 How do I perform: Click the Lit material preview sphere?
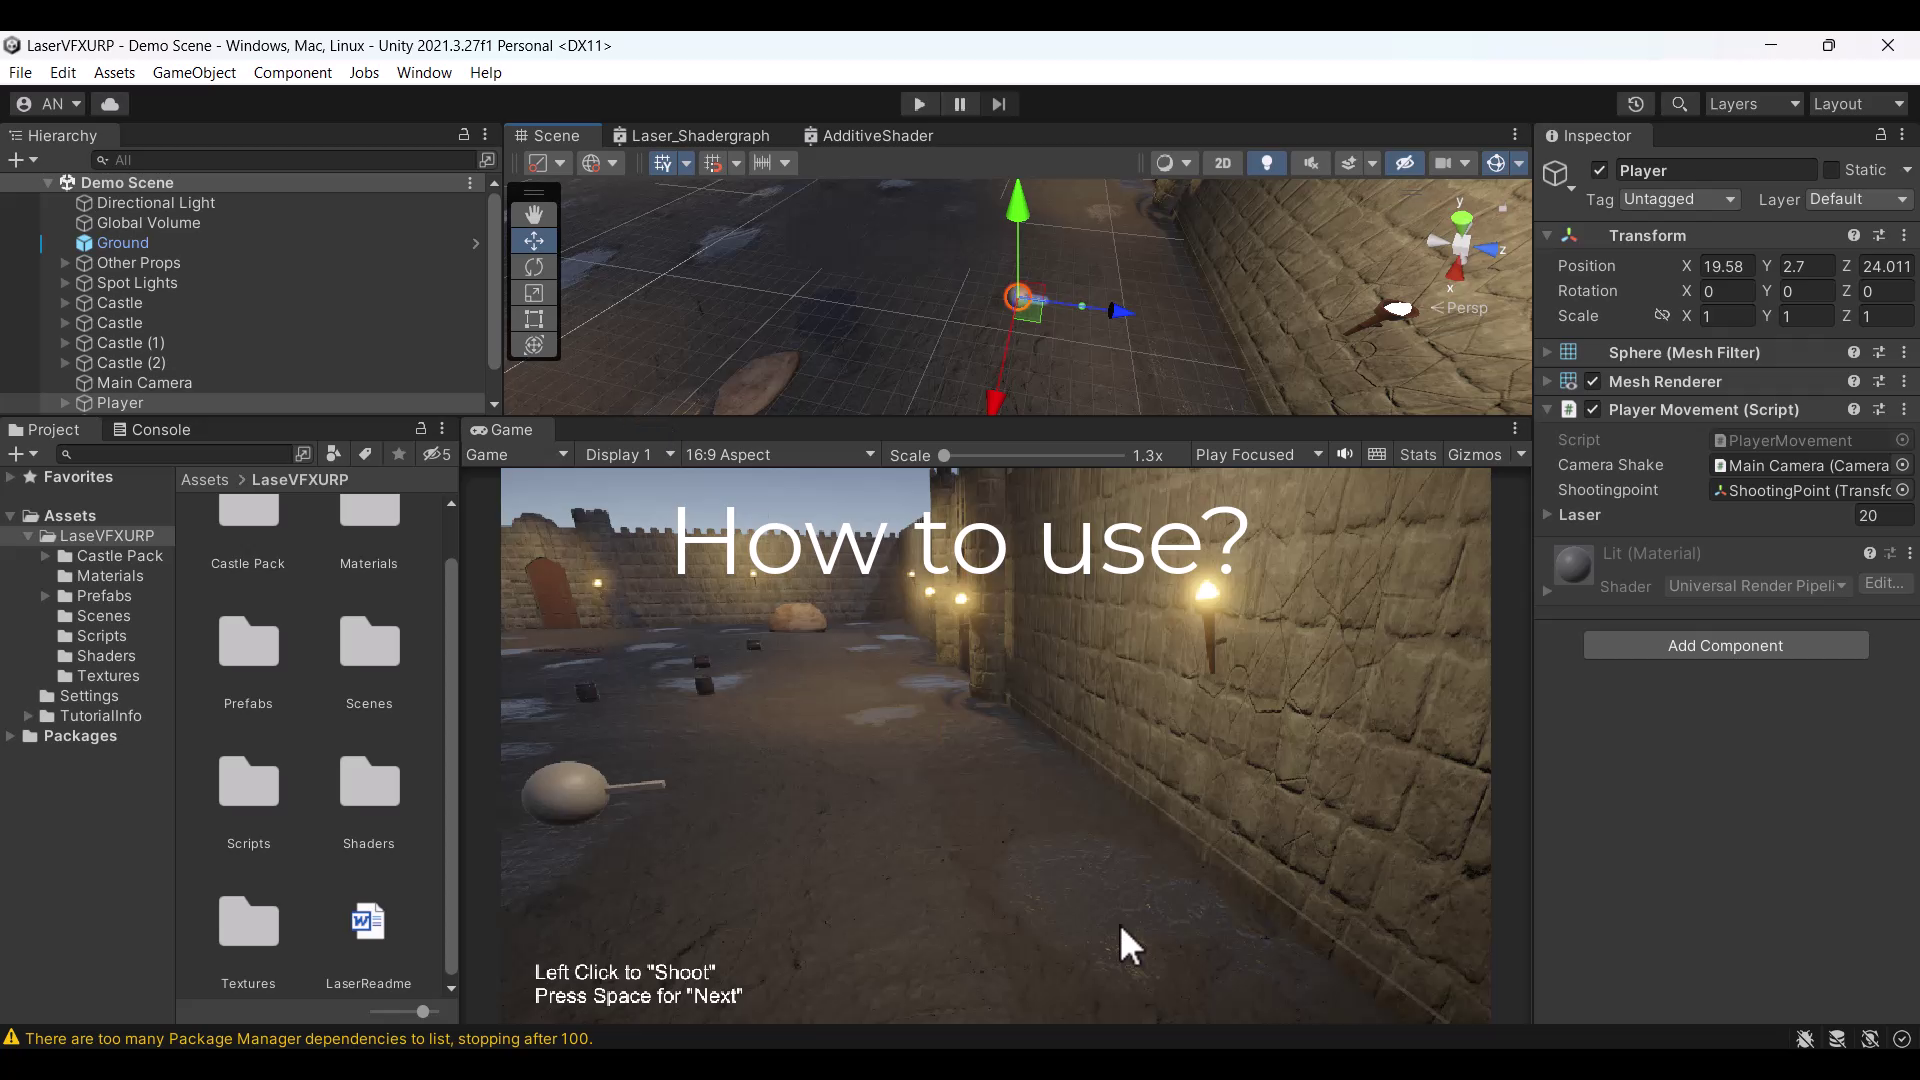coord(1573,565)
